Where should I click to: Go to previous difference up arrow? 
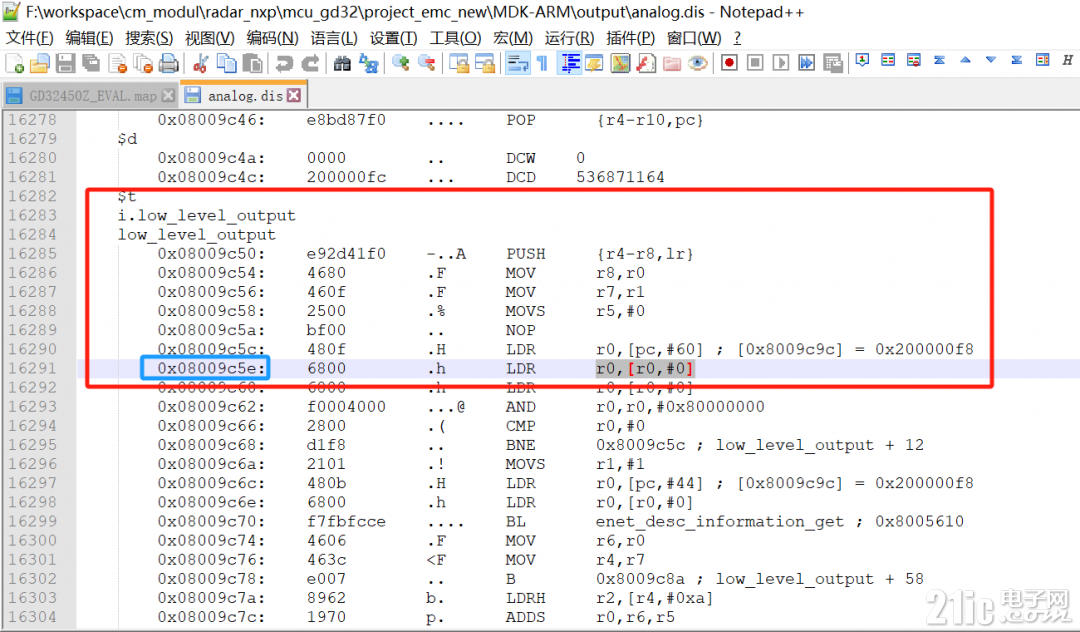click(x=965, y=61)
